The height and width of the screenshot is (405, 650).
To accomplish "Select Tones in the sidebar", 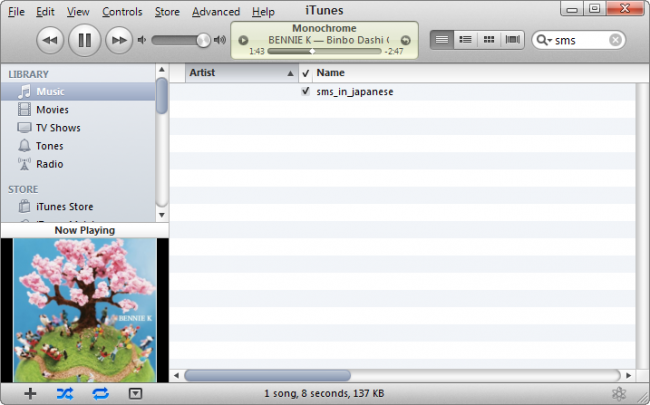I will click(78, 146).
